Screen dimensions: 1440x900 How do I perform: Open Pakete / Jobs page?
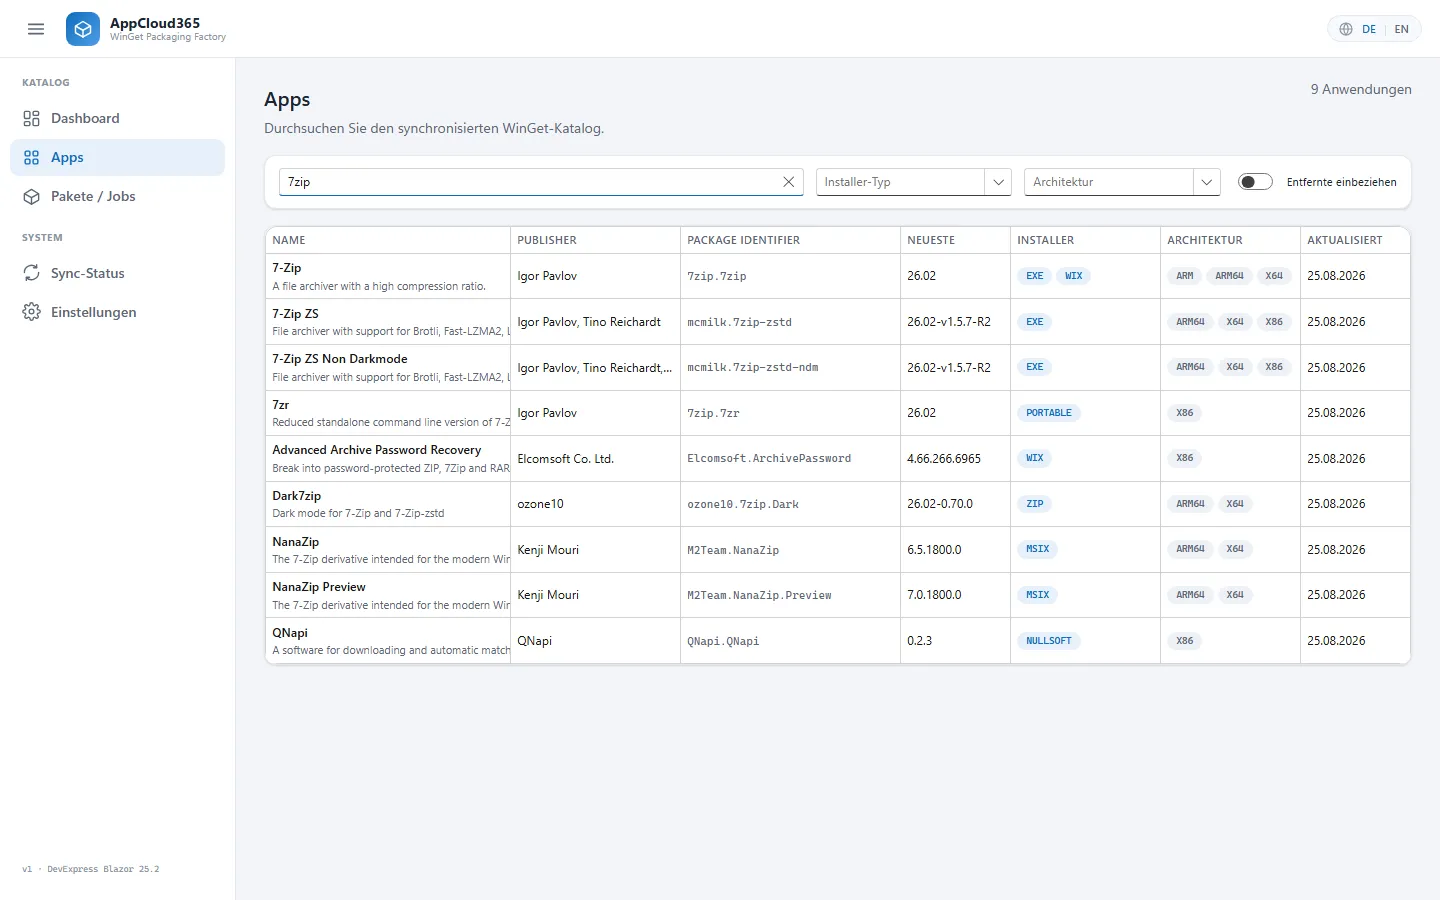coord(117,196)
